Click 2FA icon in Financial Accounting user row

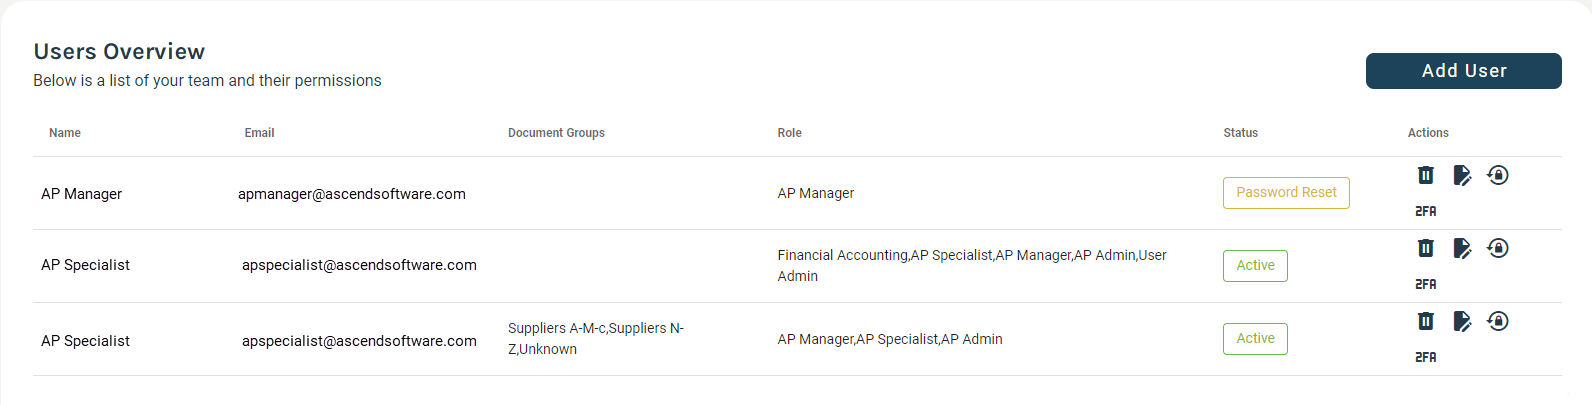[x=1425, y=284]
